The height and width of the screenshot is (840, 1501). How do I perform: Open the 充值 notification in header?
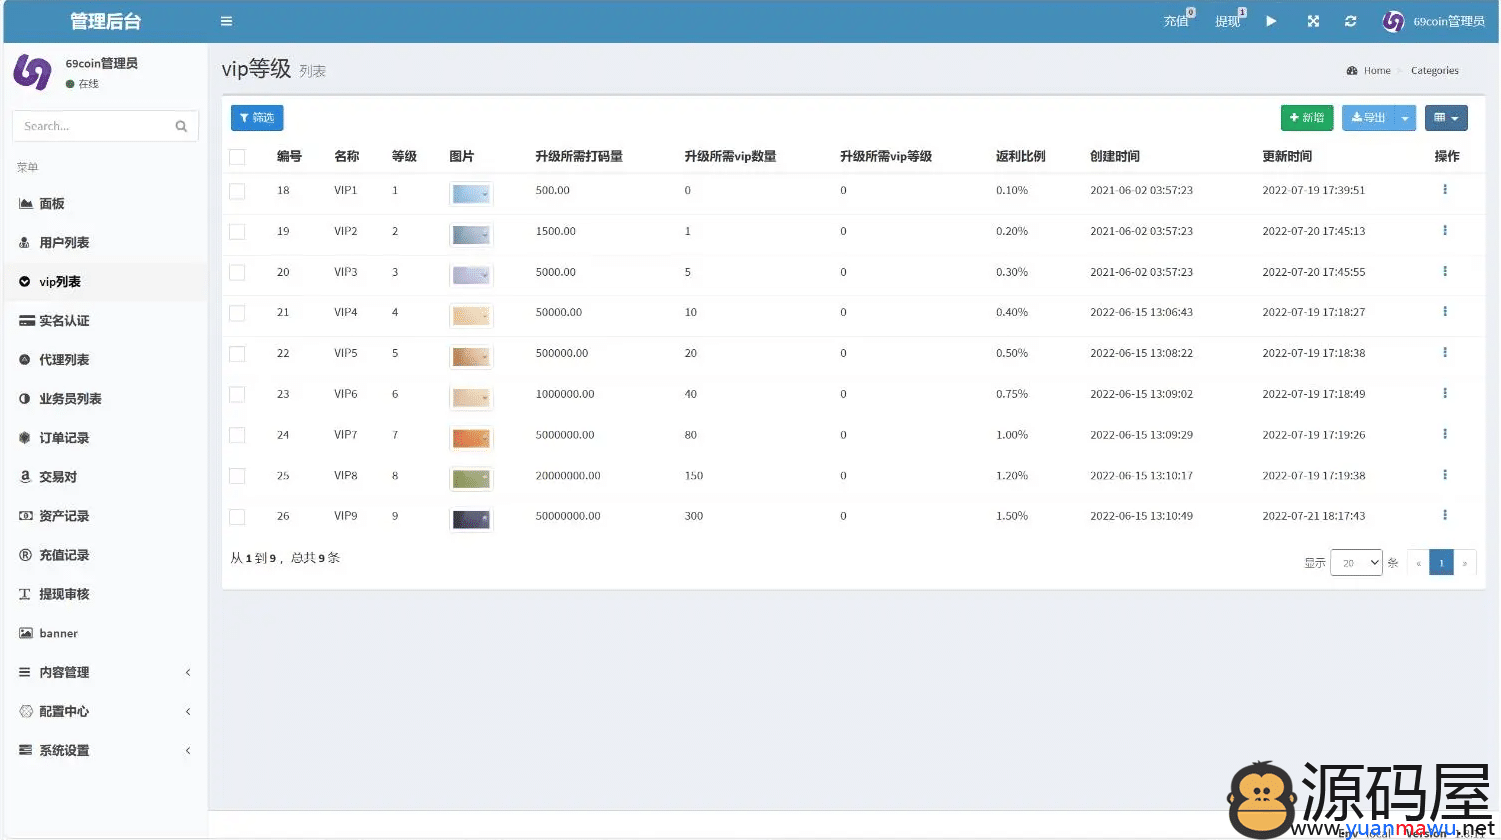[x=1179, y=20]
